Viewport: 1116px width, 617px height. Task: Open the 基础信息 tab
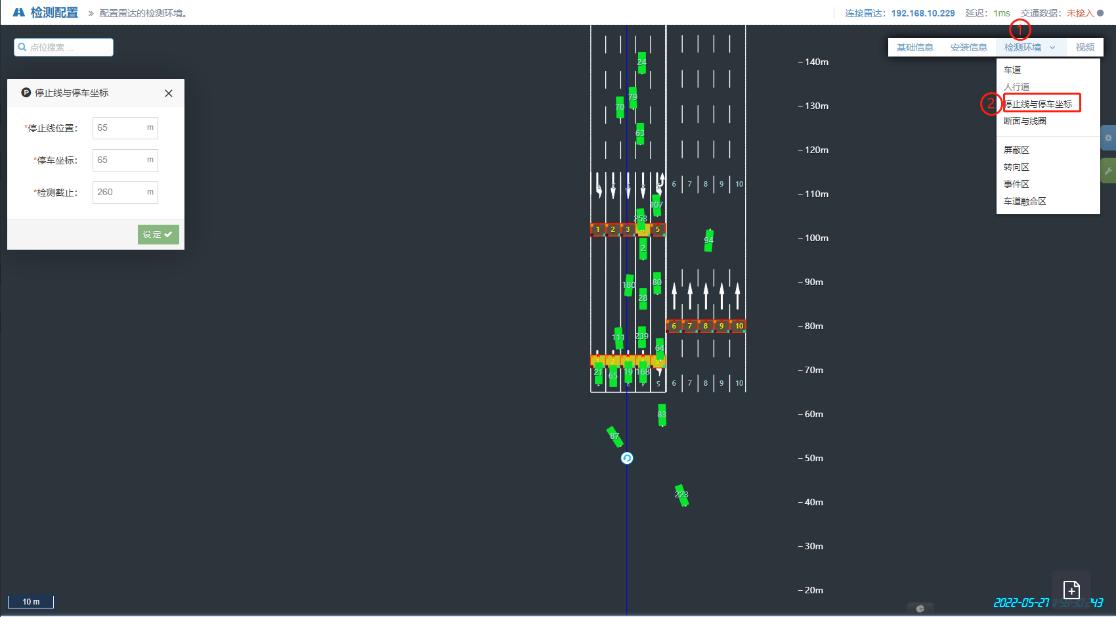[x=914, y=48]
